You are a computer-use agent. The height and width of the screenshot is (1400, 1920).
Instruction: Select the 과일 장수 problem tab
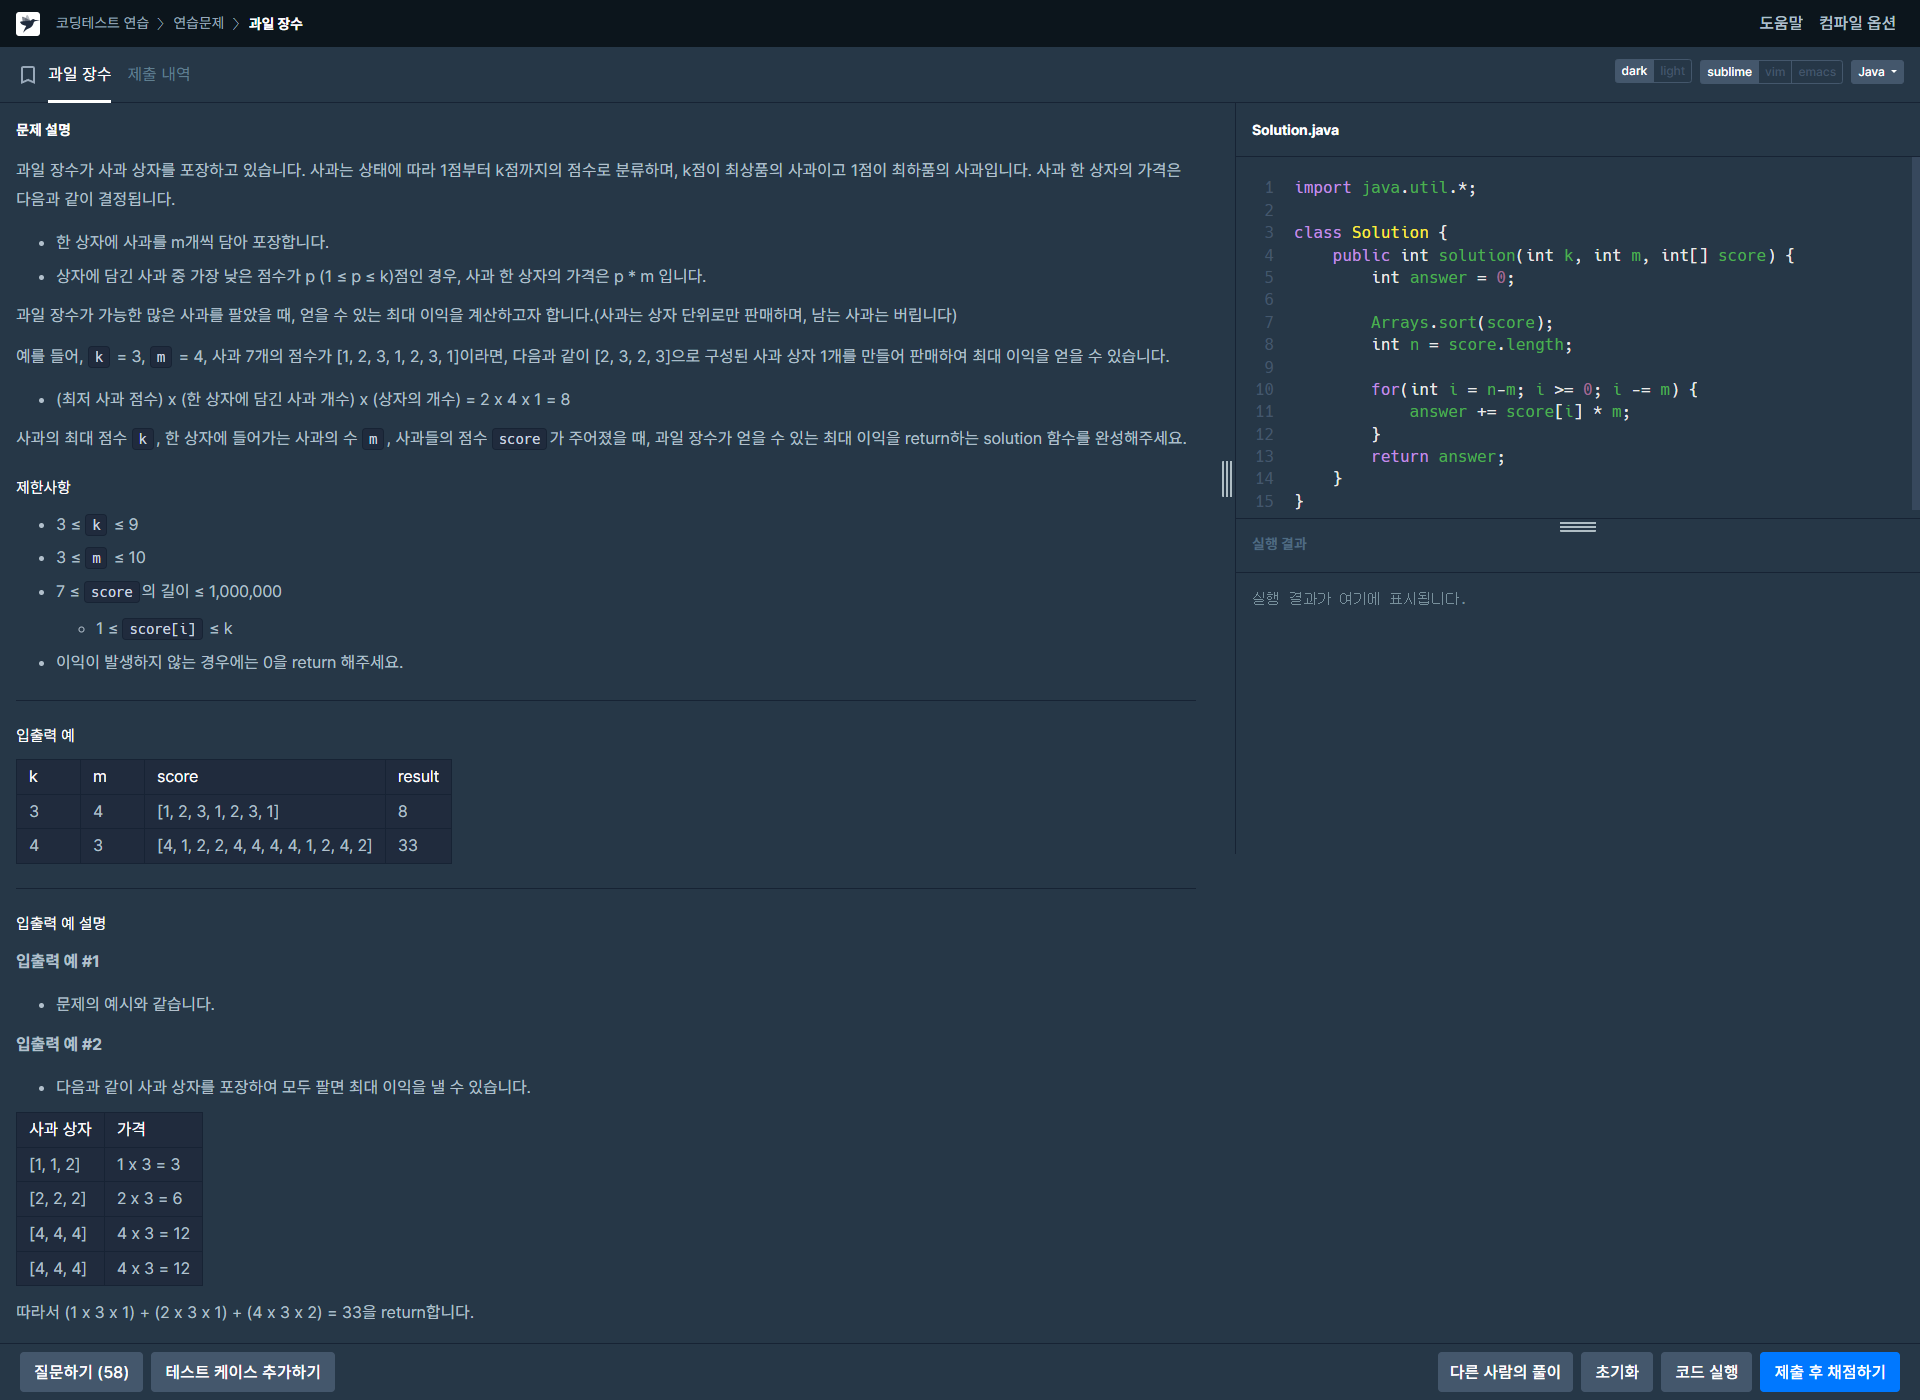[x=79, y=74]
